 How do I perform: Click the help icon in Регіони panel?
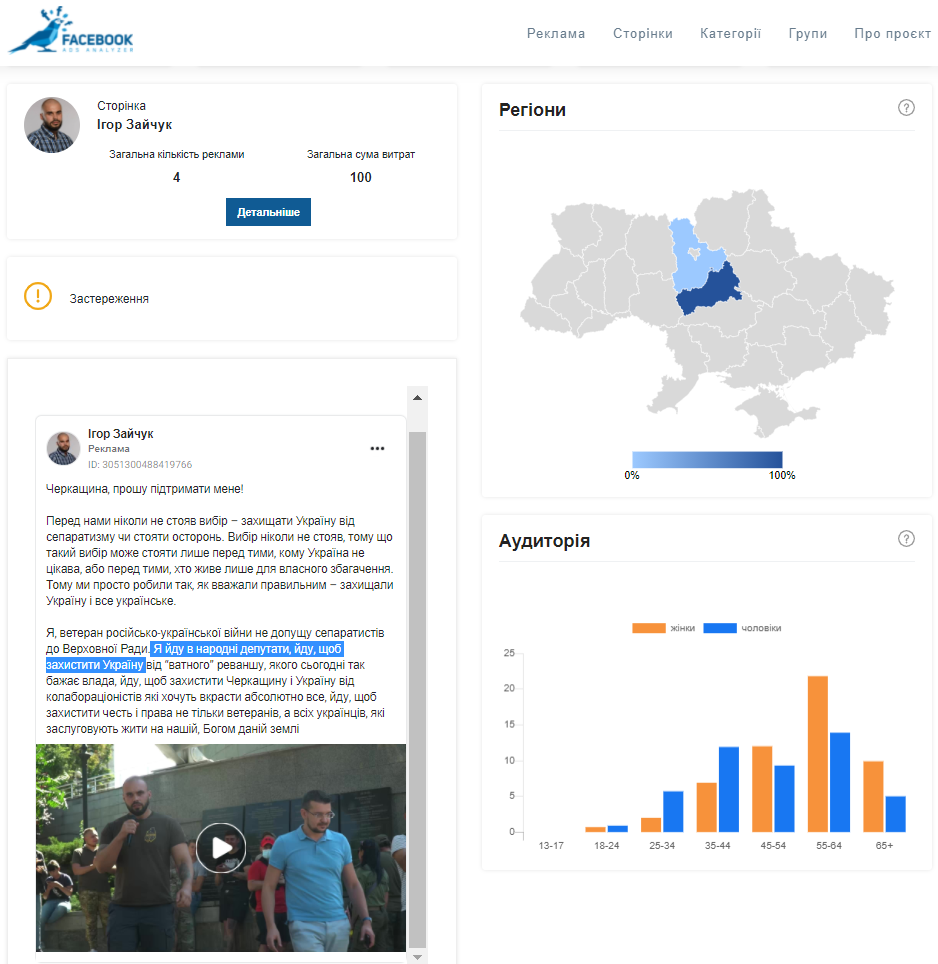[906, 108]
